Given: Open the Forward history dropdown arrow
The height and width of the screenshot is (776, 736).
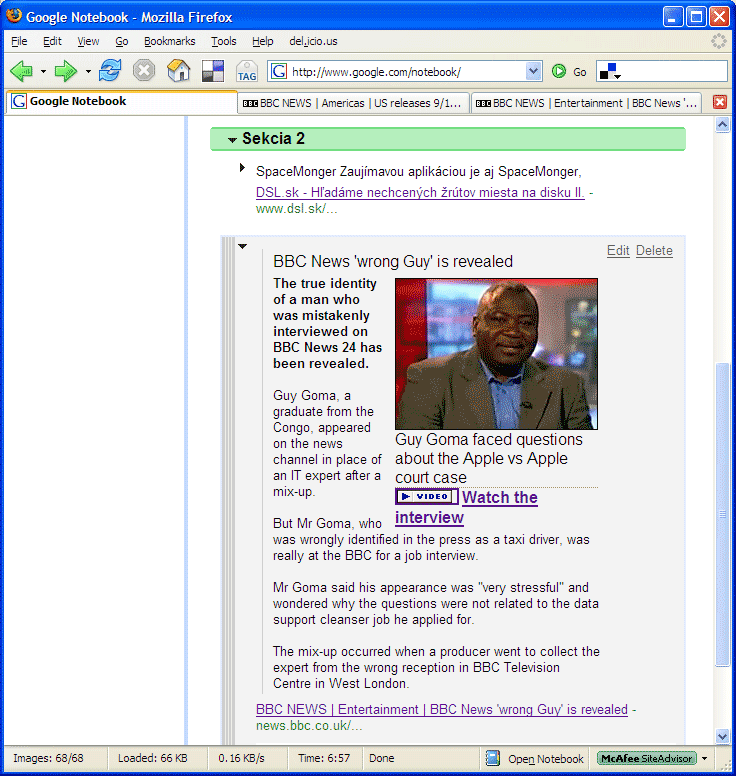Looking at the screenshot, I should [88, 72].
